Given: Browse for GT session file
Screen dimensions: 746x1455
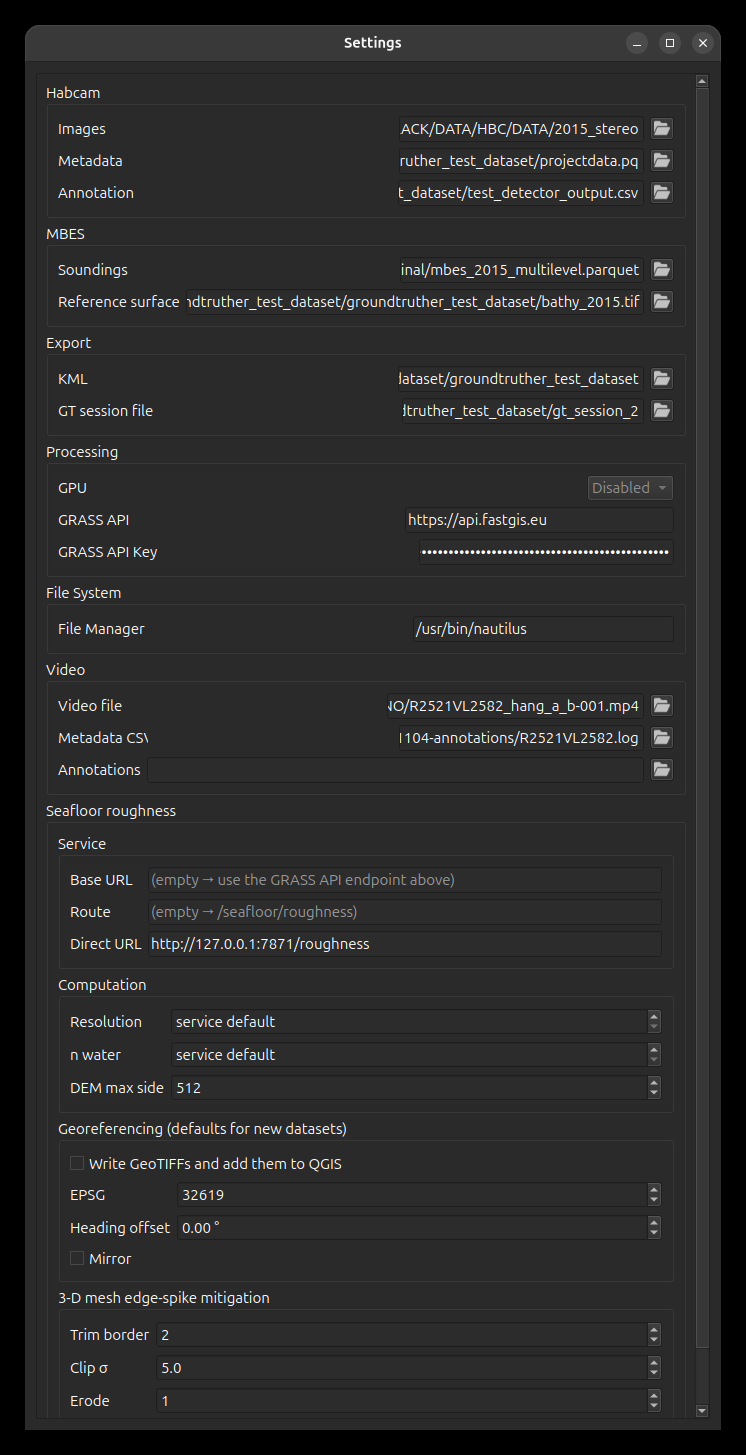Looking at the screenshot, I should (661, 411).
